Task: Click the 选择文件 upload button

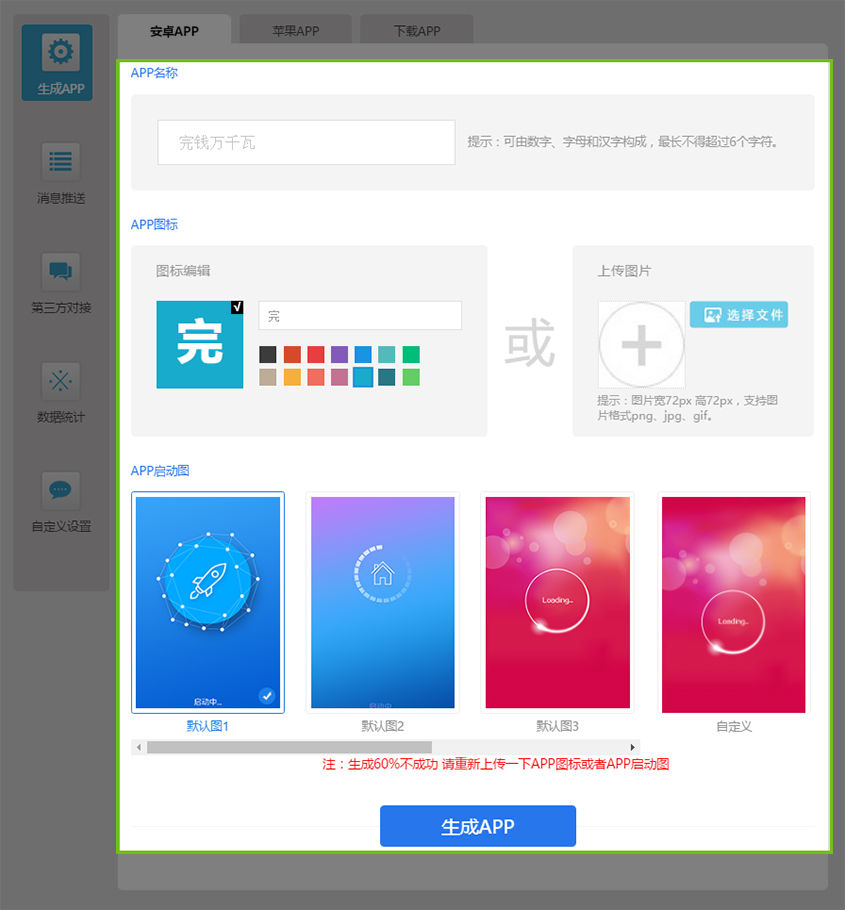Action: 738,315
